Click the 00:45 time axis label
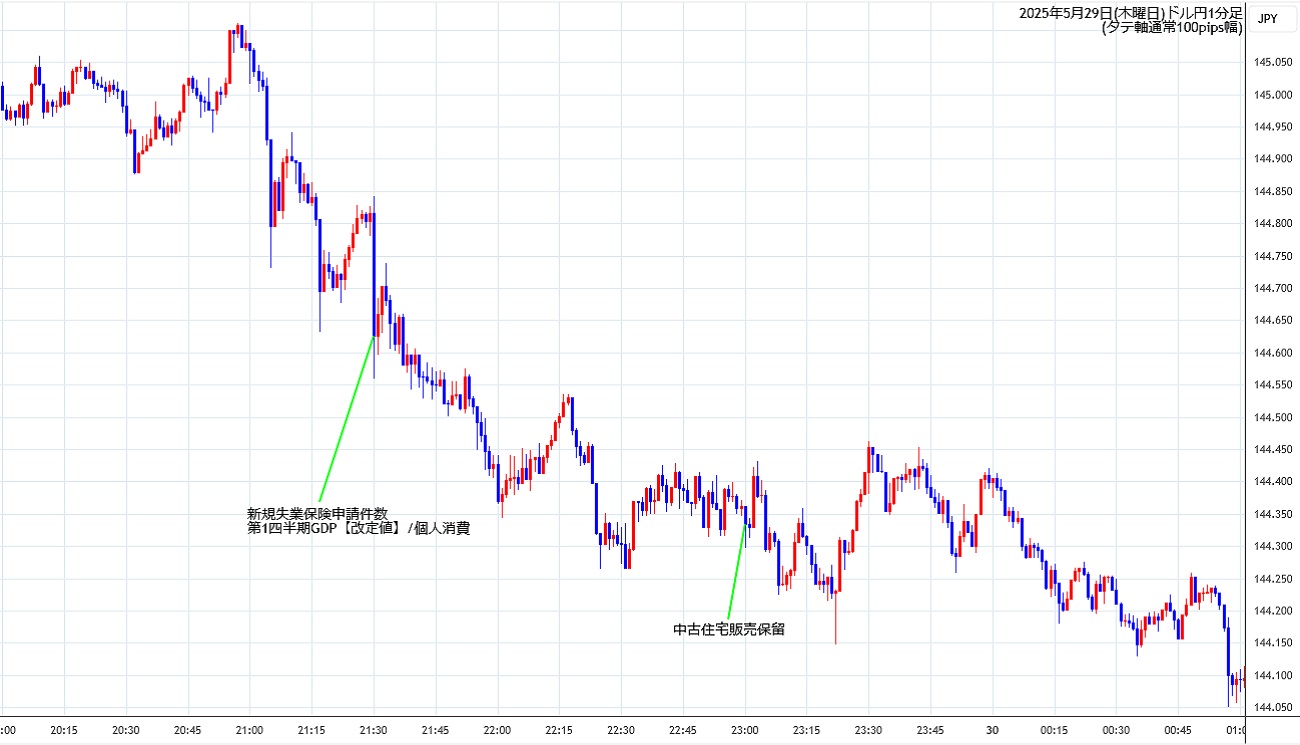Image resolution: width=1300 pixels, height=745 pixels. pos(1178,730)
